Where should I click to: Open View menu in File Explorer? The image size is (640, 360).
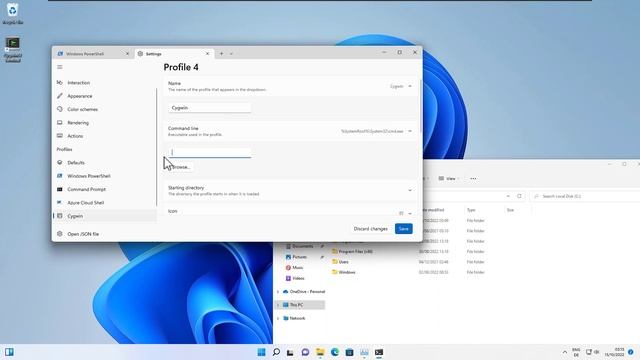tap(449, 178)
